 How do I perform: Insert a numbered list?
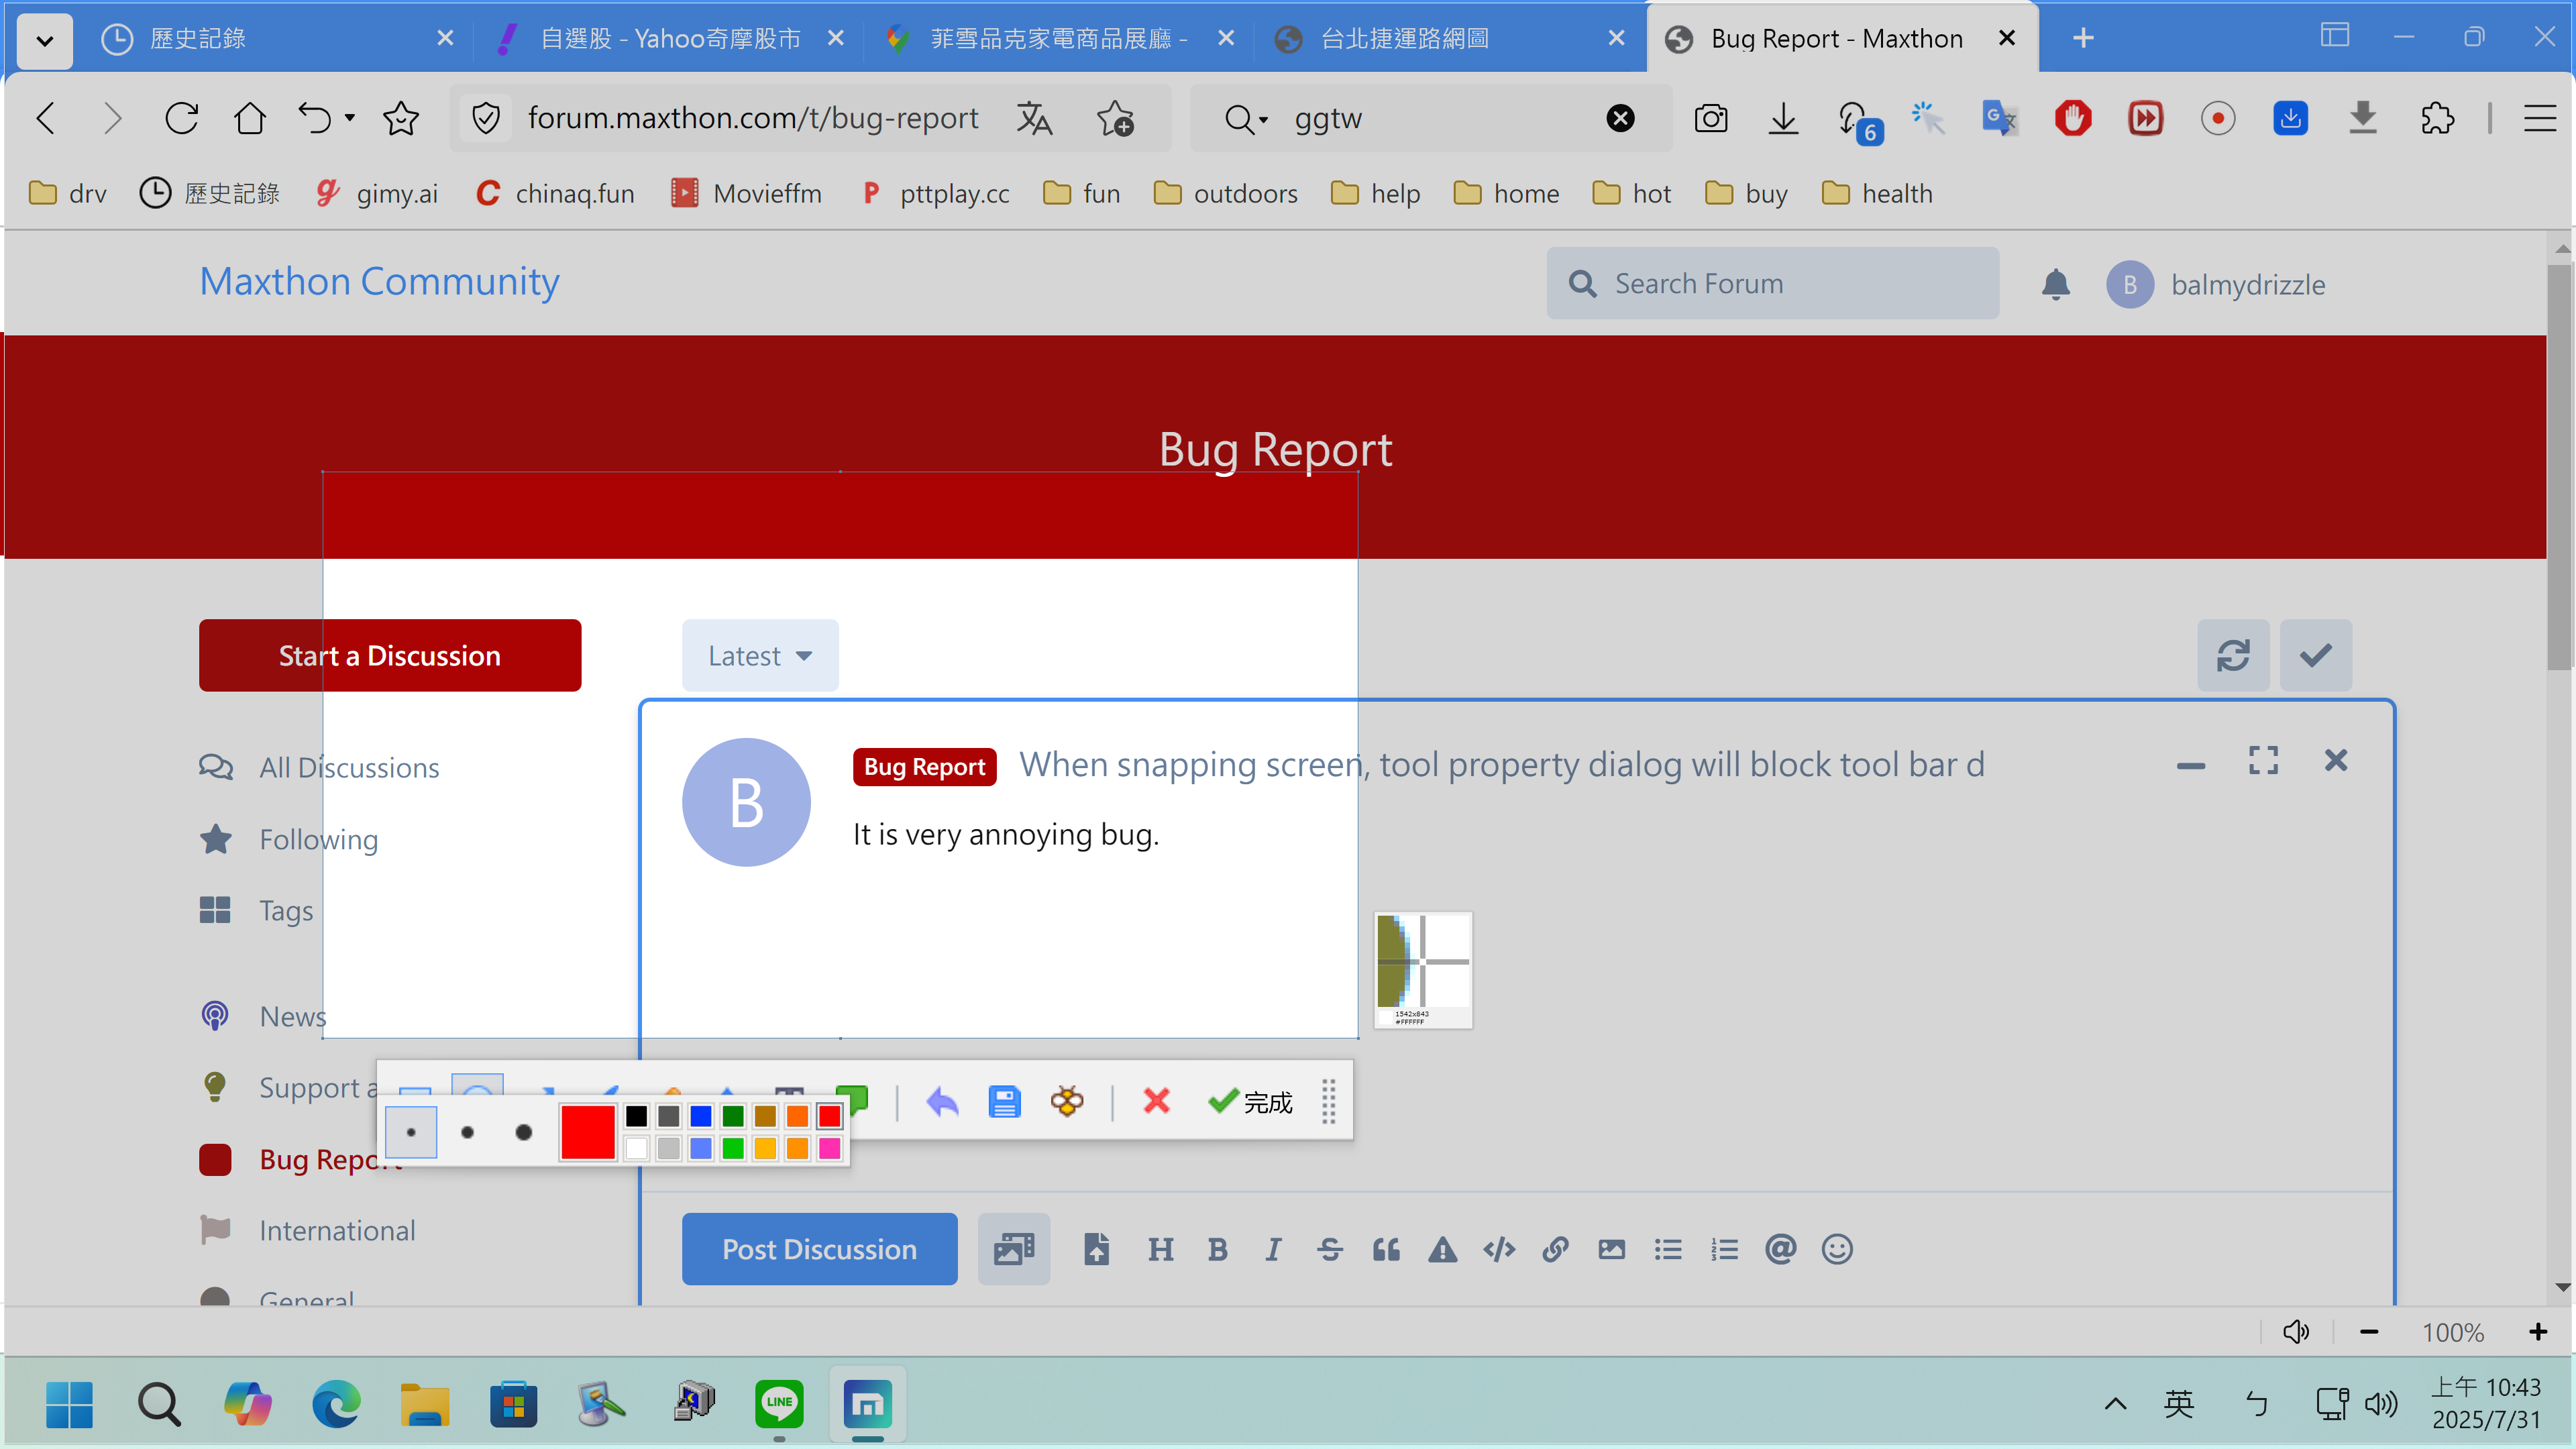[x=1724, y=1249]
